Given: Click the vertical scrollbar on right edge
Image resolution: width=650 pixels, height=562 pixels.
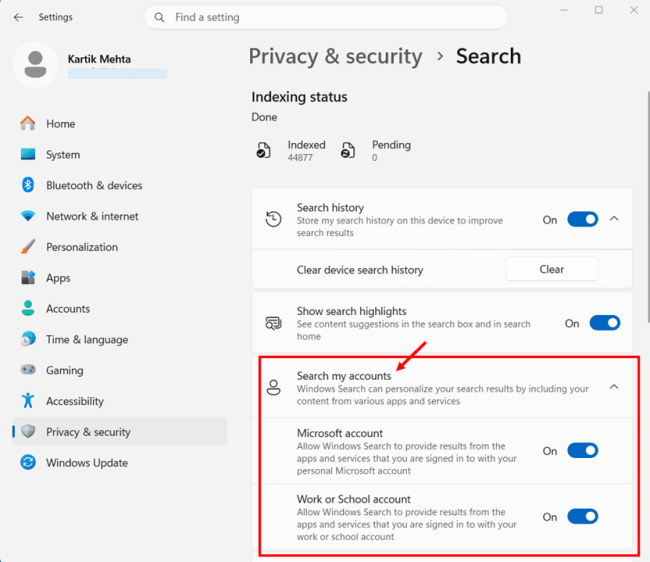Looking at the screenshot, I should click(648, 206).
